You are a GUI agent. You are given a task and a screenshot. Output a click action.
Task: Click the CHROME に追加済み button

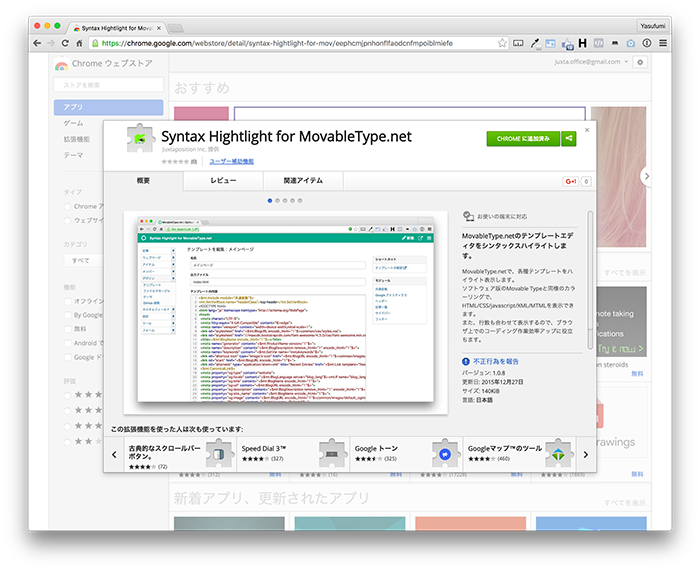[523, 138]
